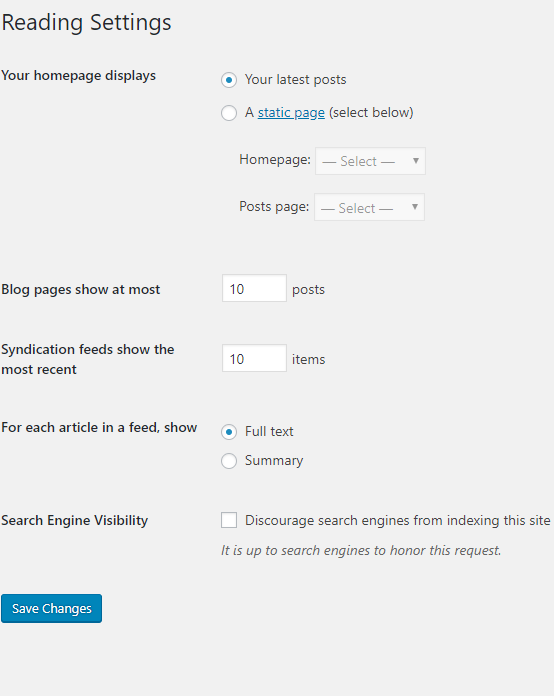Click the Syndication feeds items number field
The width and height of the screenshot is (554, 696).
pos(254,358)
